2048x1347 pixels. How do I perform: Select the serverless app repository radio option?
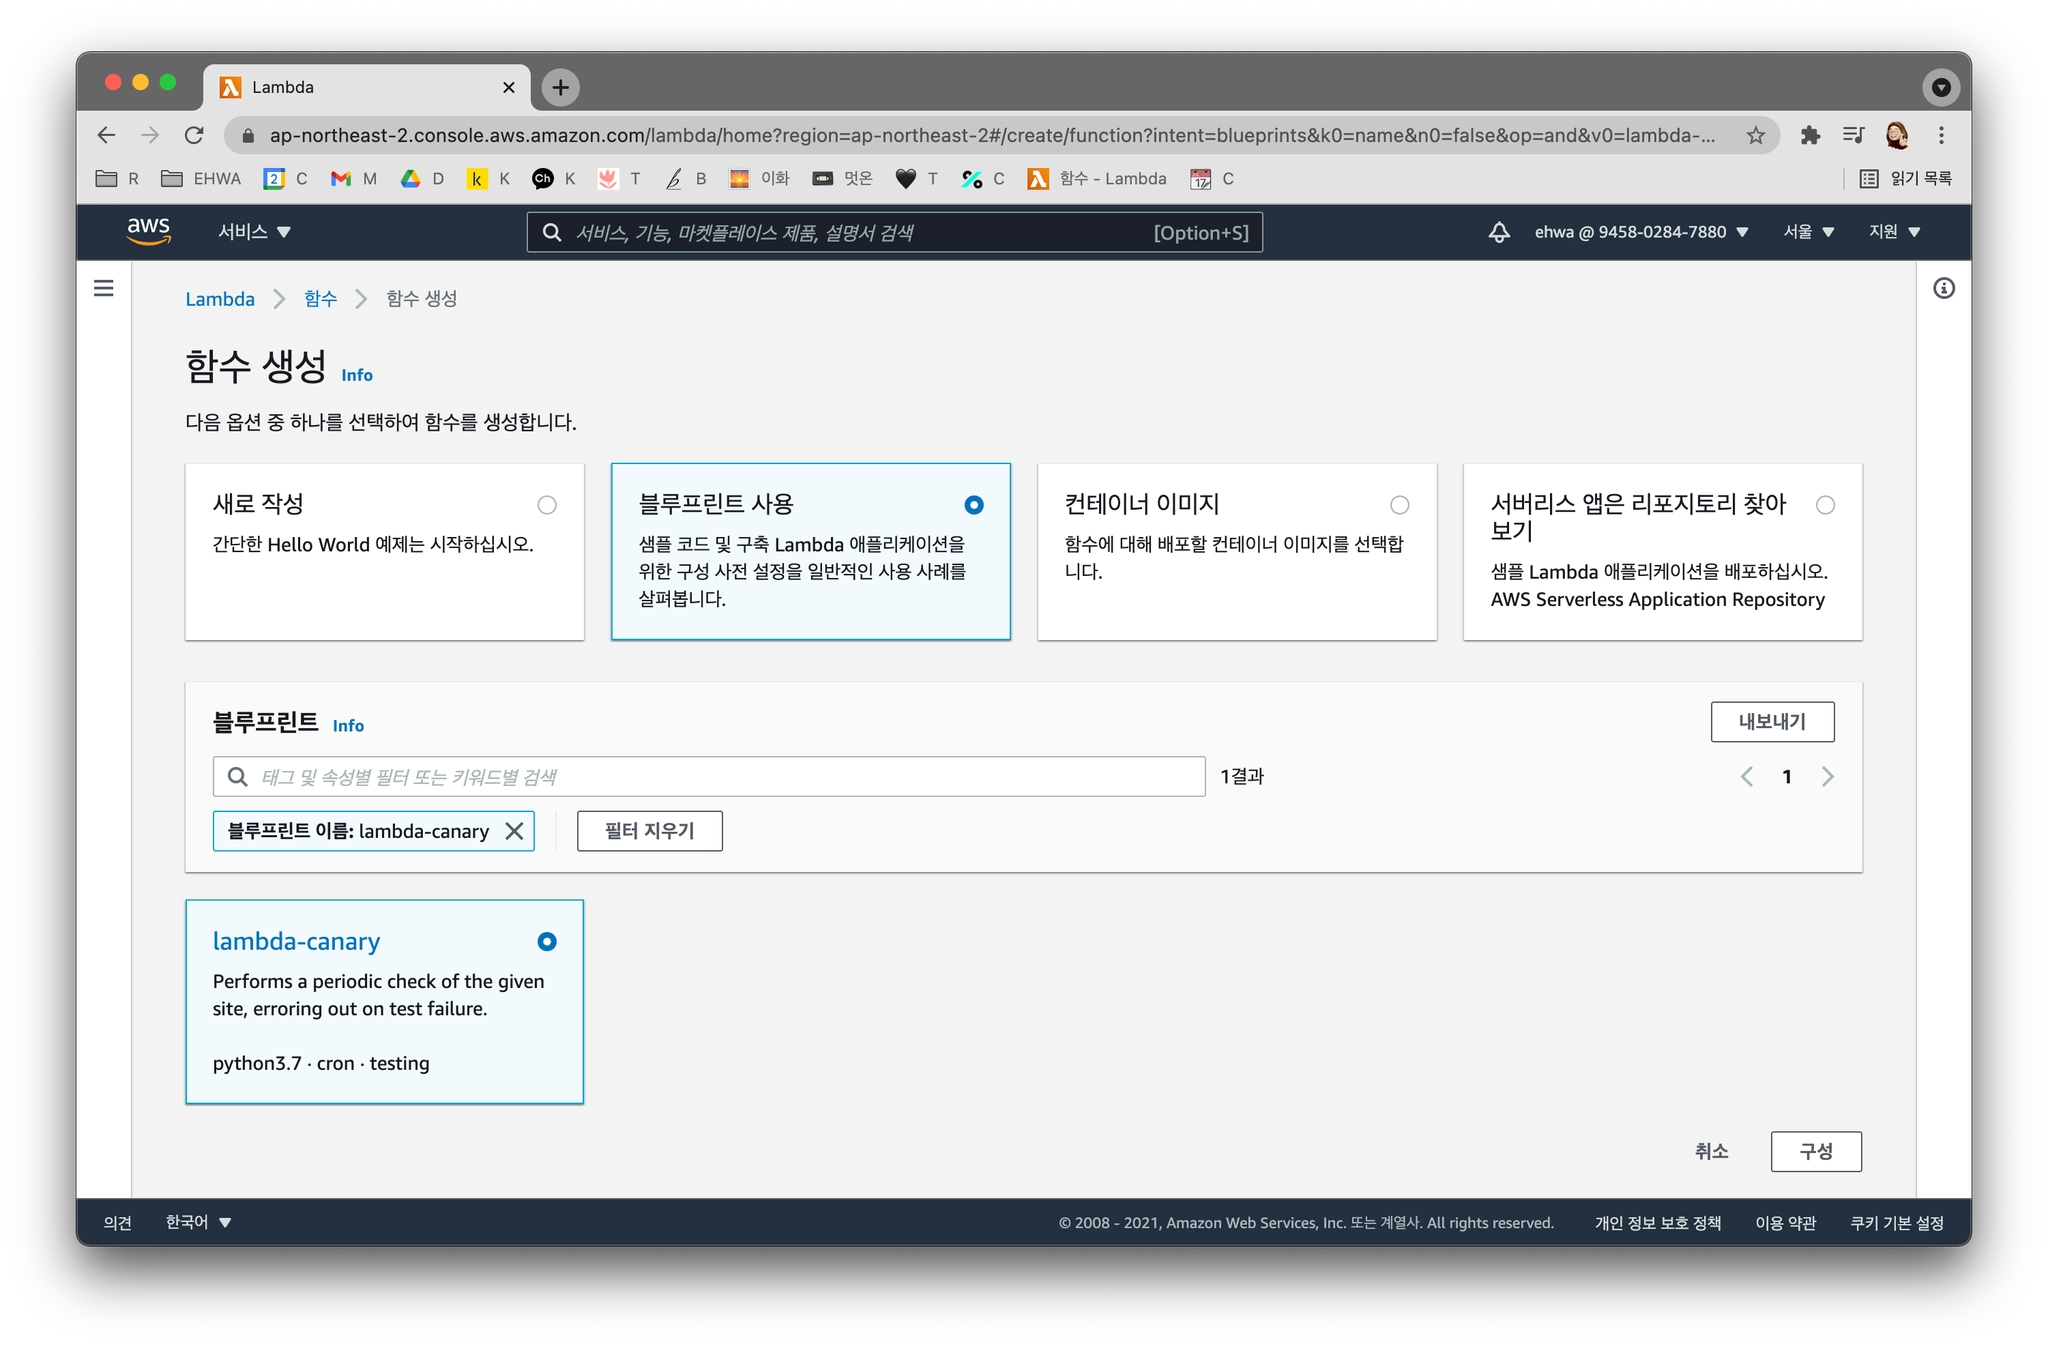tap(1825, 505)
